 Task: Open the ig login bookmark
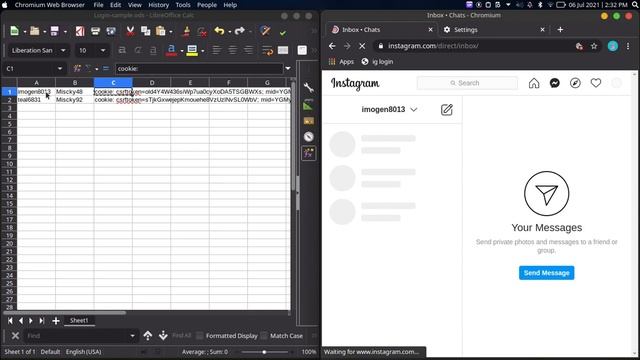pos(378,62)
